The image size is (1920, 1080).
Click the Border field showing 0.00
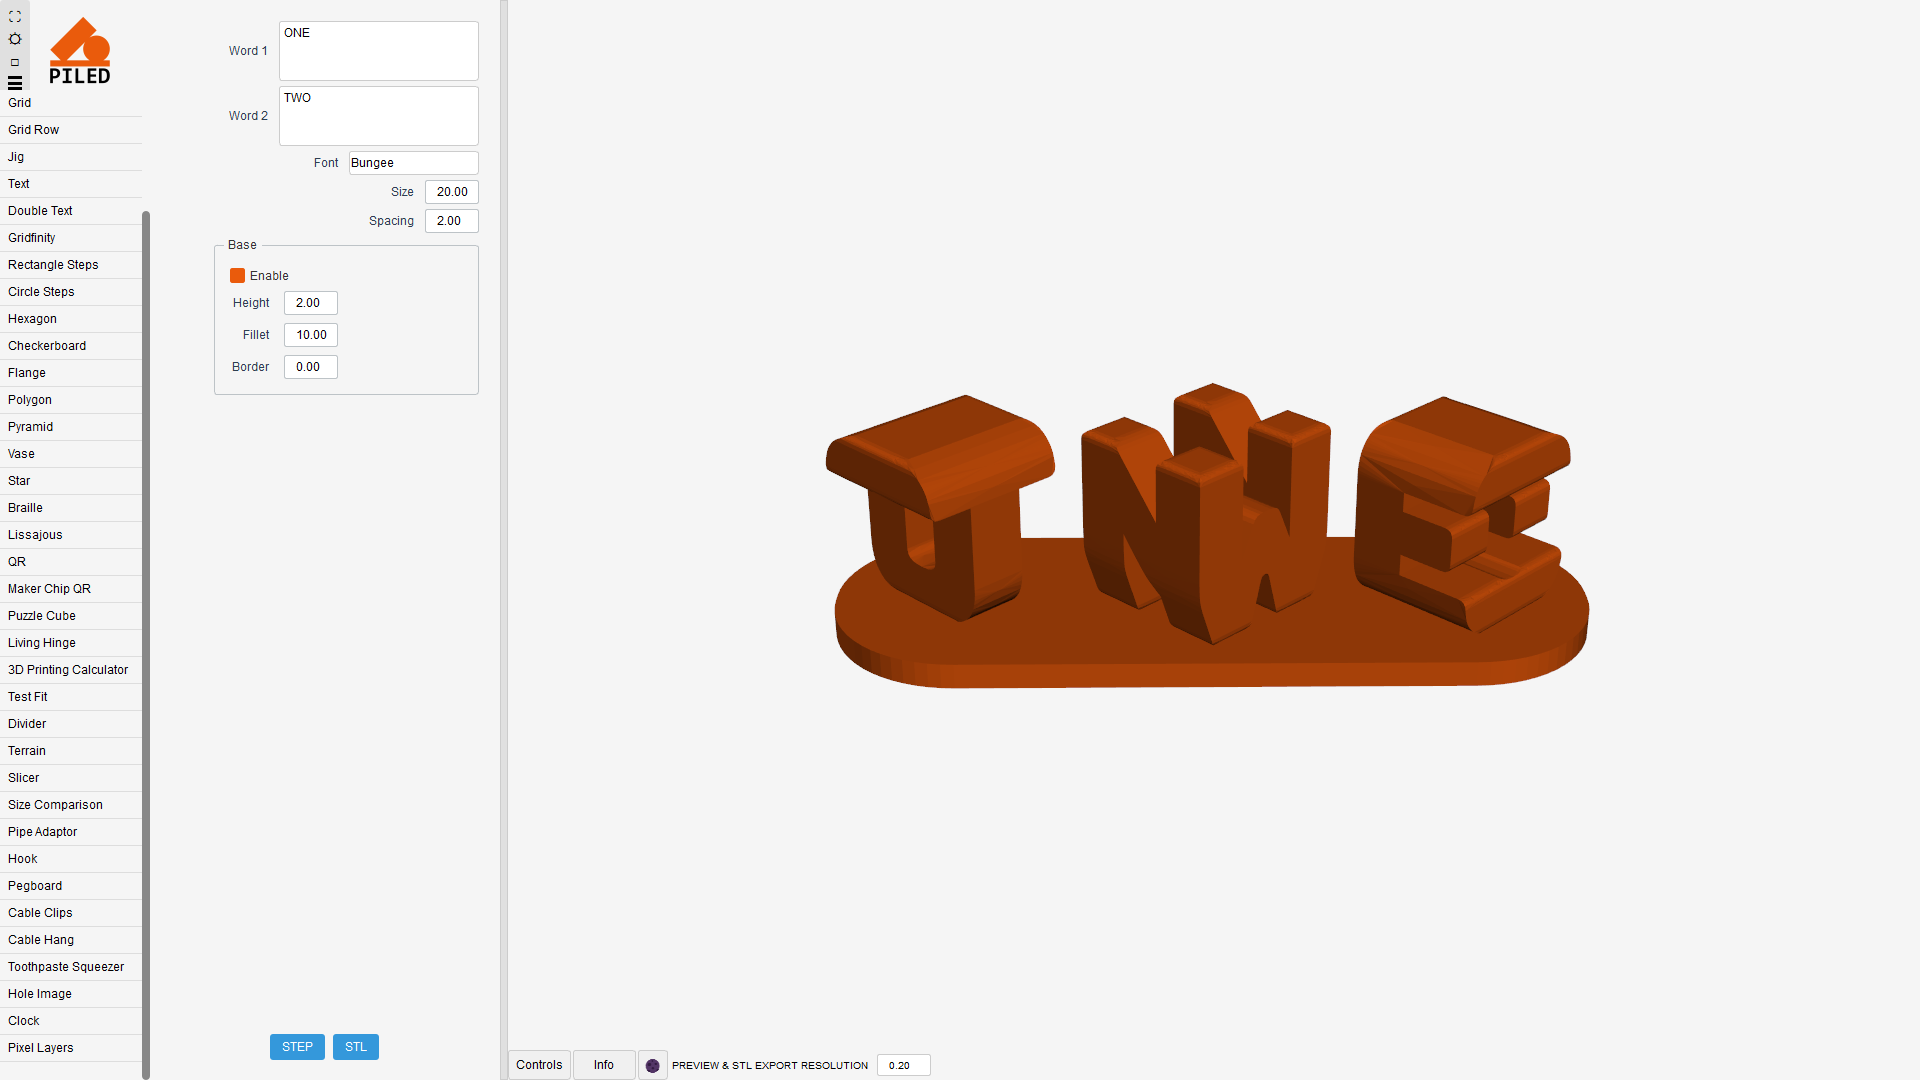coord(311,367)
